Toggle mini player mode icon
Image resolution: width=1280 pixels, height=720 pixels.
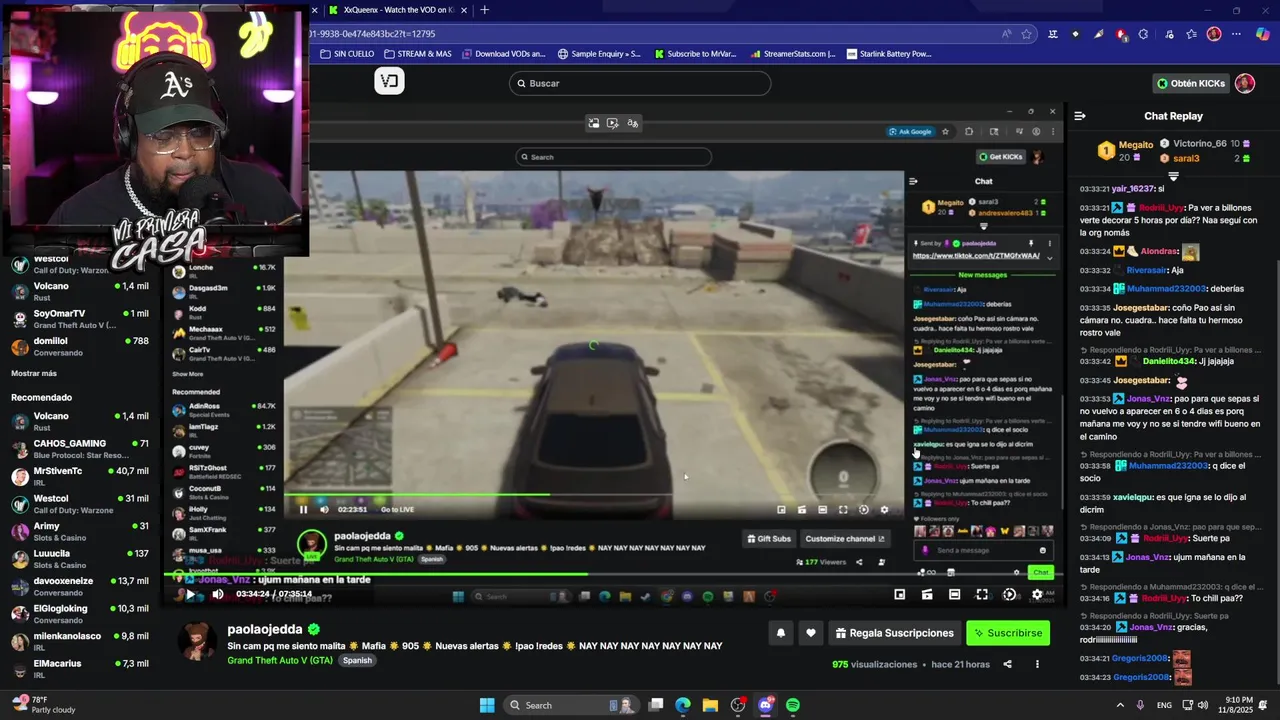(899, 594)
